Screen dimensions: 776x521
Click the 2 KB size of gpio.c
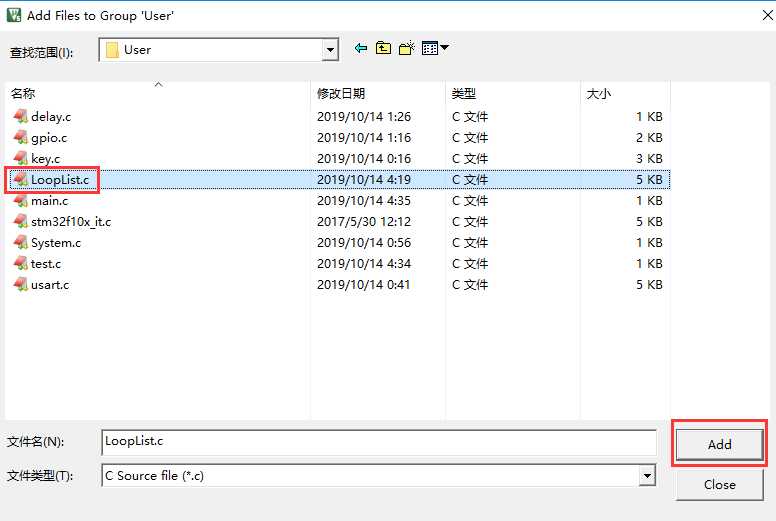(649, 138)
